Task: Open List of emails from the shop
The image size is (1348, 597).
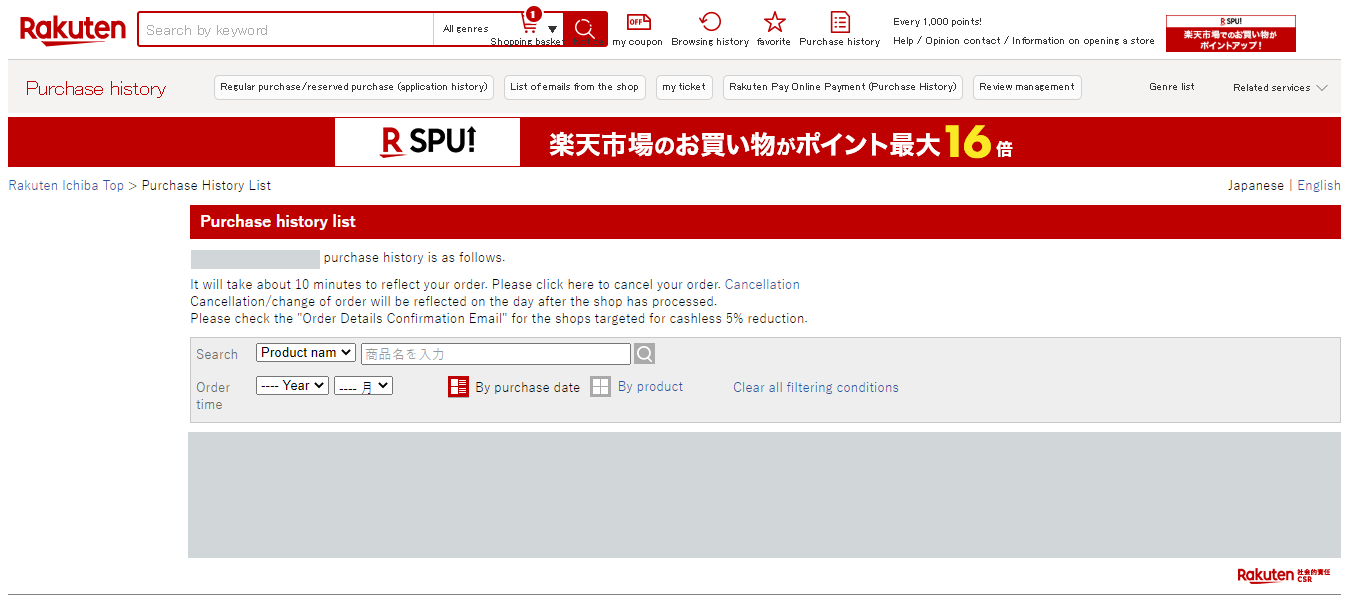Action: tap(574, 87)
